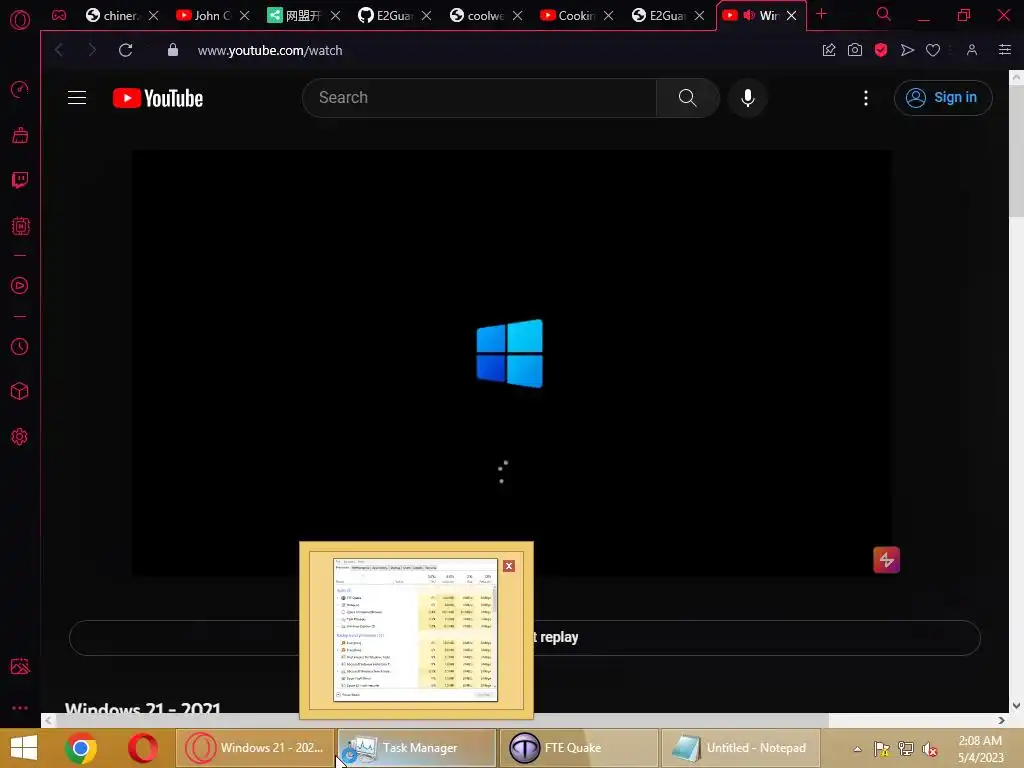
Task: Open the Windows Start button
Action: point(24,748)
